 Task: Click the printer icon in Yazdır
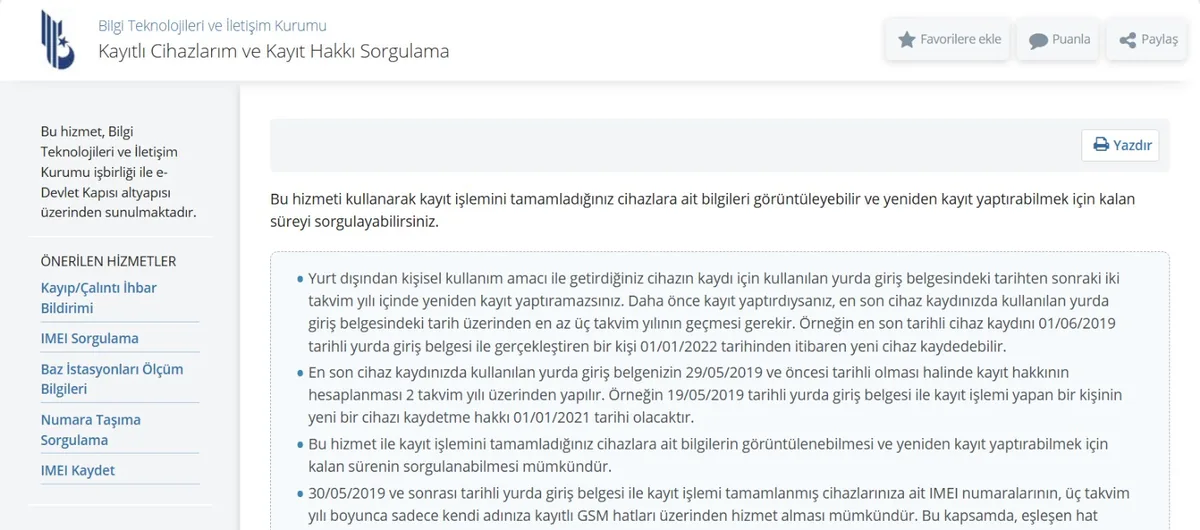pyautogui.click(x=1101, y=144)
